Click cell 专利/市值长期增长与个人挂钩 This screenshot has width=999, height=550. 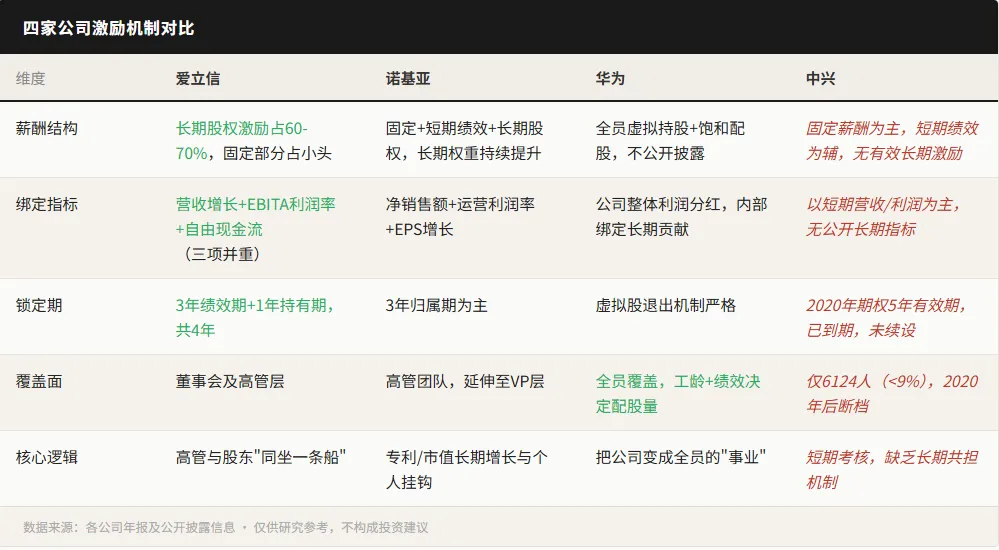466,469
